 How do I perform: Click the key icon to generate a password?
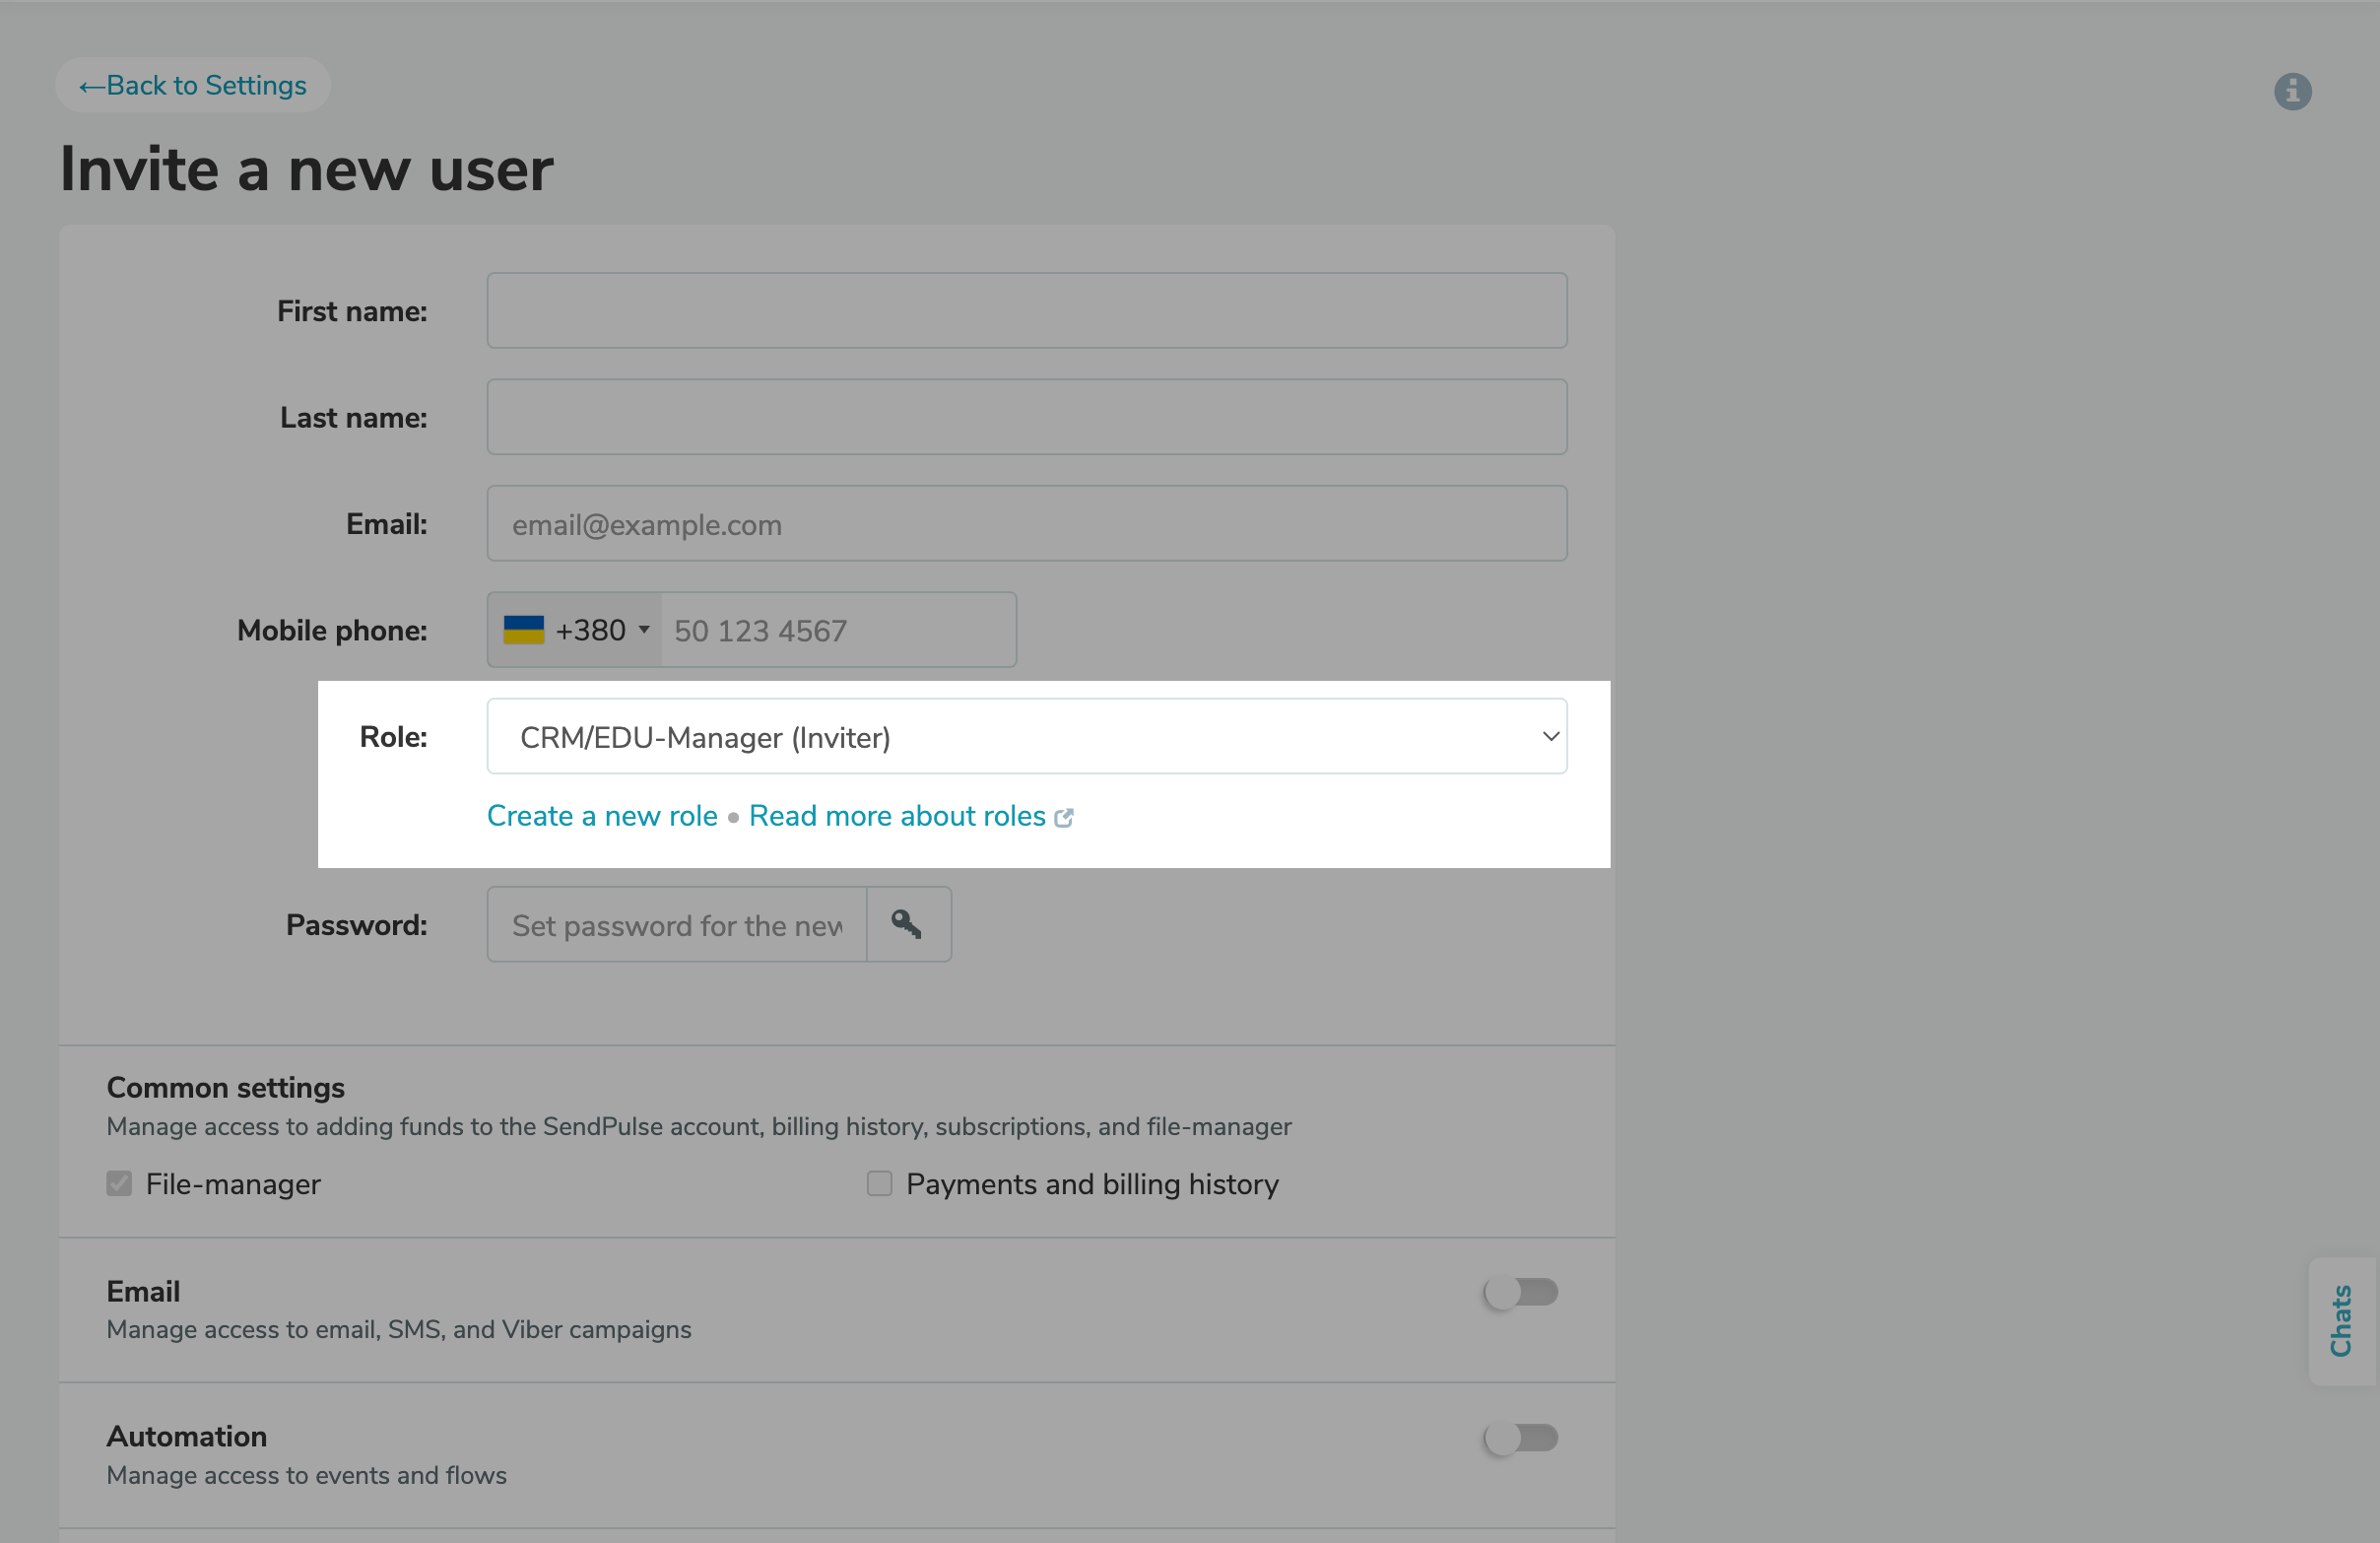(x=908, y=924)
